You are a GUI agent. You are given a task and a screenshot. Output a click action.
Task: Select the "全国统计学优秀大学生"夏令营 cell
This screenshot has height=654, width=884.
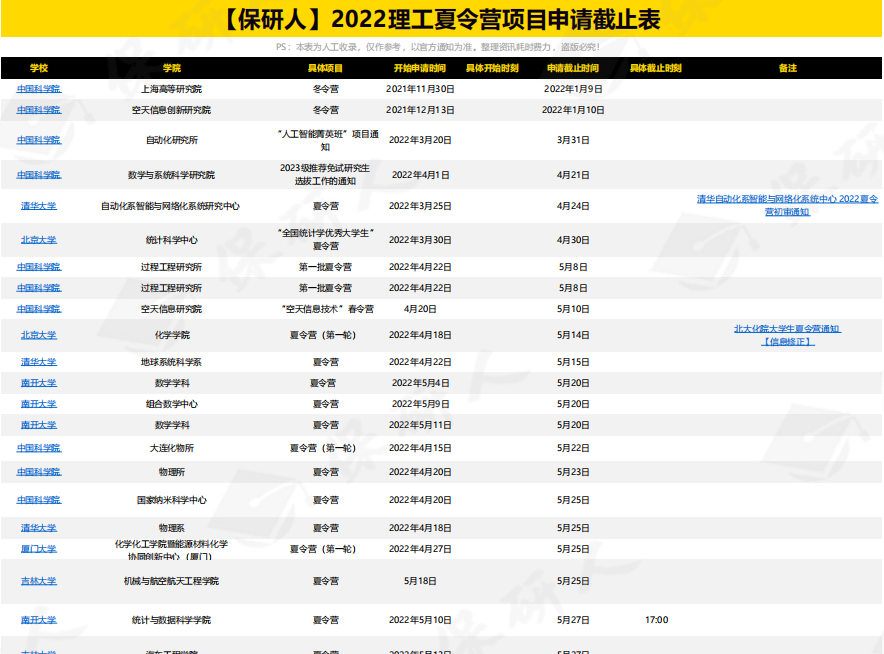[325, 239]
